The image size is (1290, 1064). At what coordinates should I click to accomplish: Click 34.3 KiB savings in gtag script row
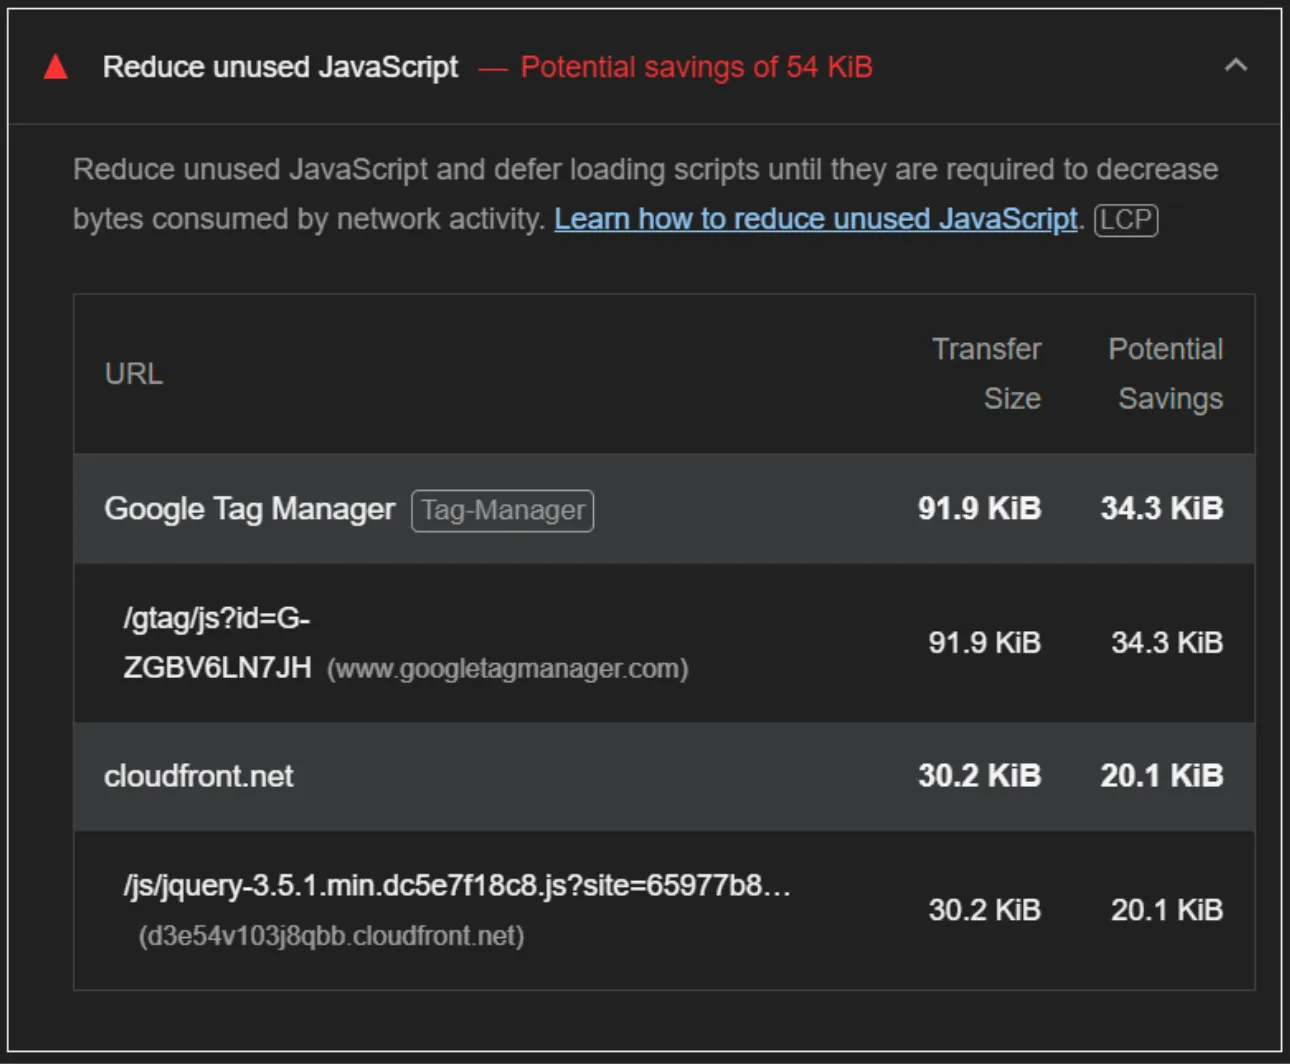coord(1166,643)
